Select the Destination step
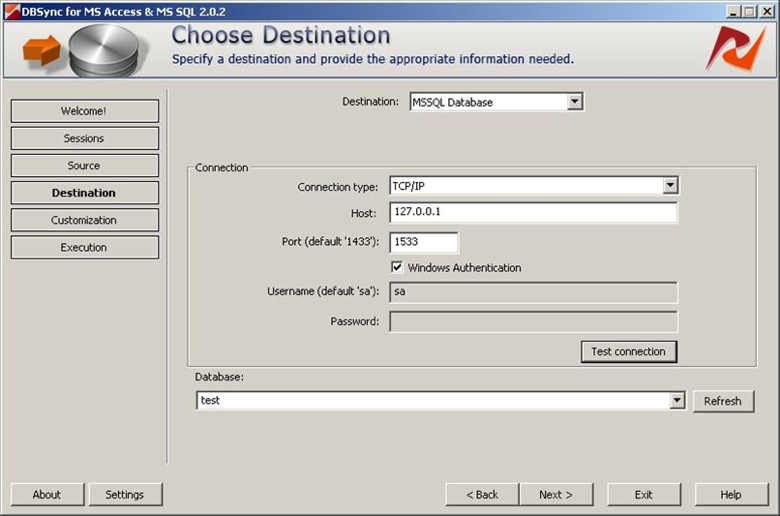This screenshot has height=516, width=780. 85,193
